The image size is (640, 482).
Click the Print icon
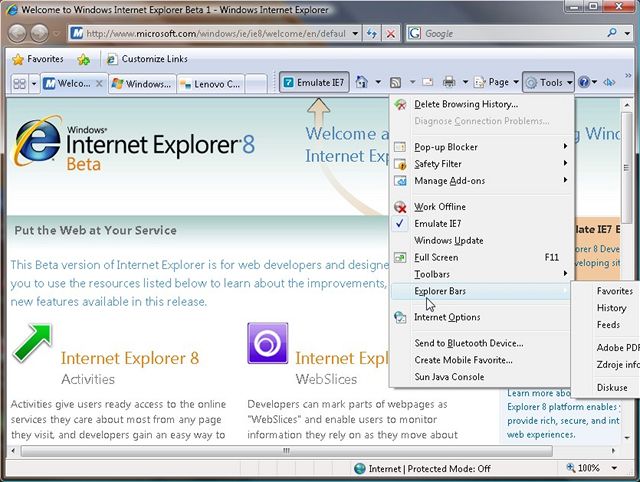pyautogui.click(x=449, y=82)
